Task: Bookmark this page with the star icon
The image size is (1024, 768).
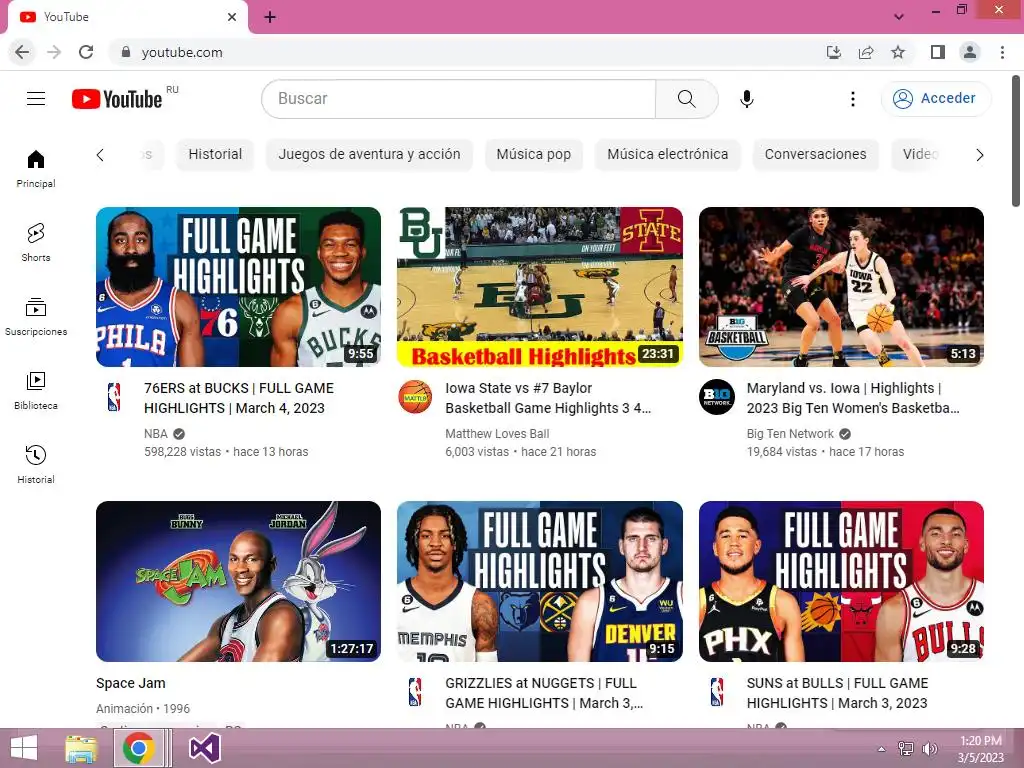Action: pyautogui.click(x=898, y=52)
